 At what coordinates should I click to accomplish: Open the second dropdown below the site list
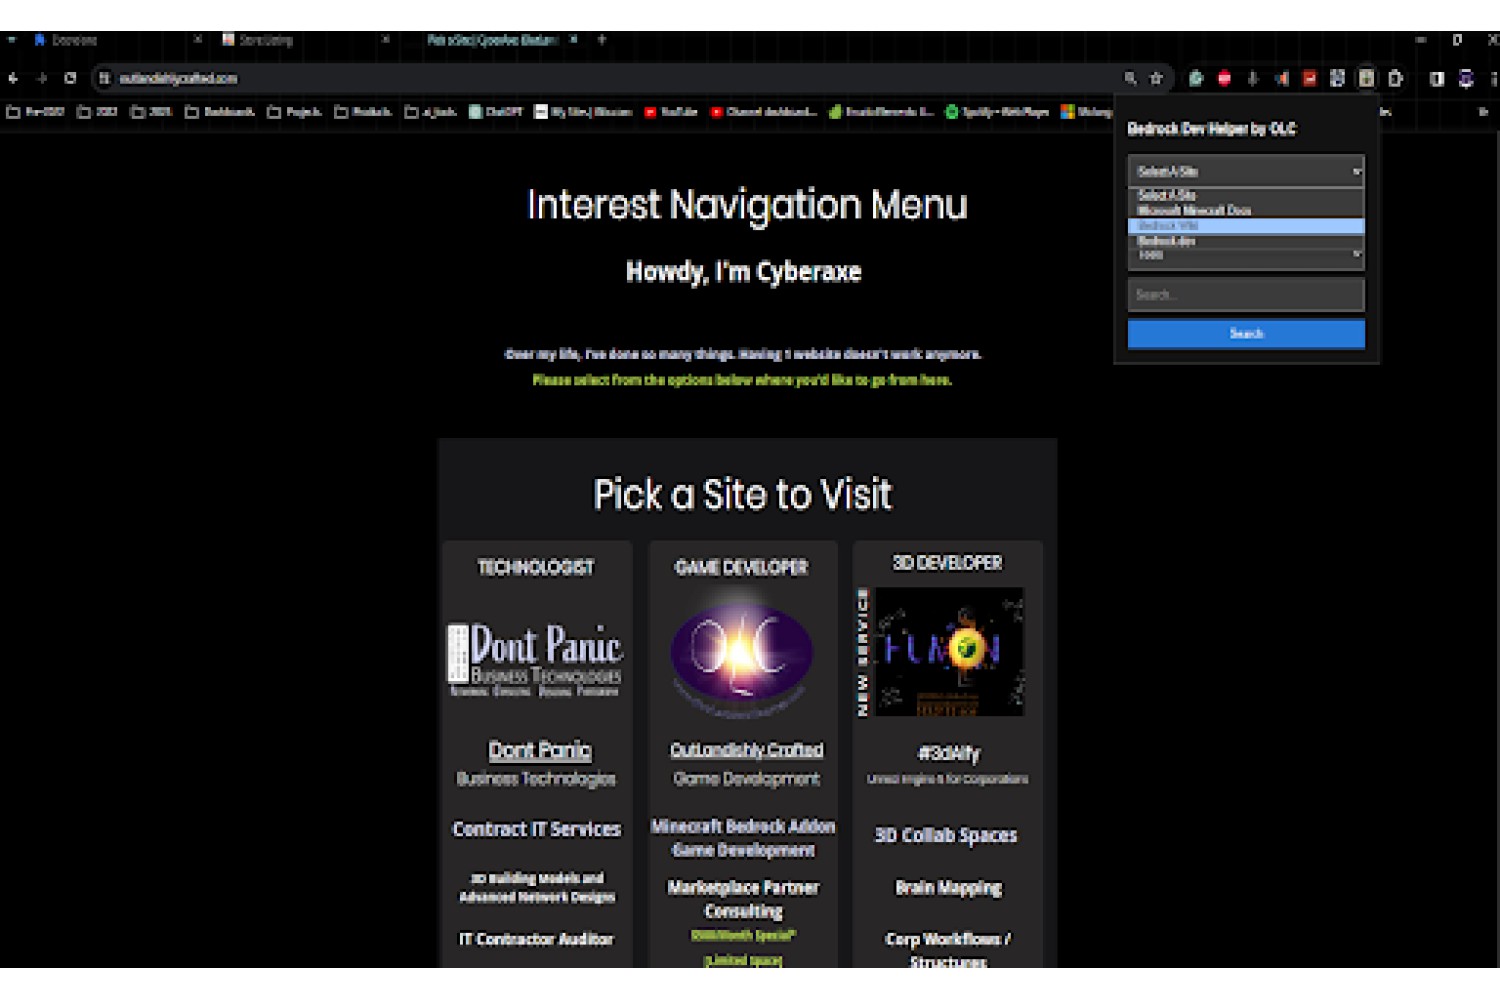click(1246, 256)
